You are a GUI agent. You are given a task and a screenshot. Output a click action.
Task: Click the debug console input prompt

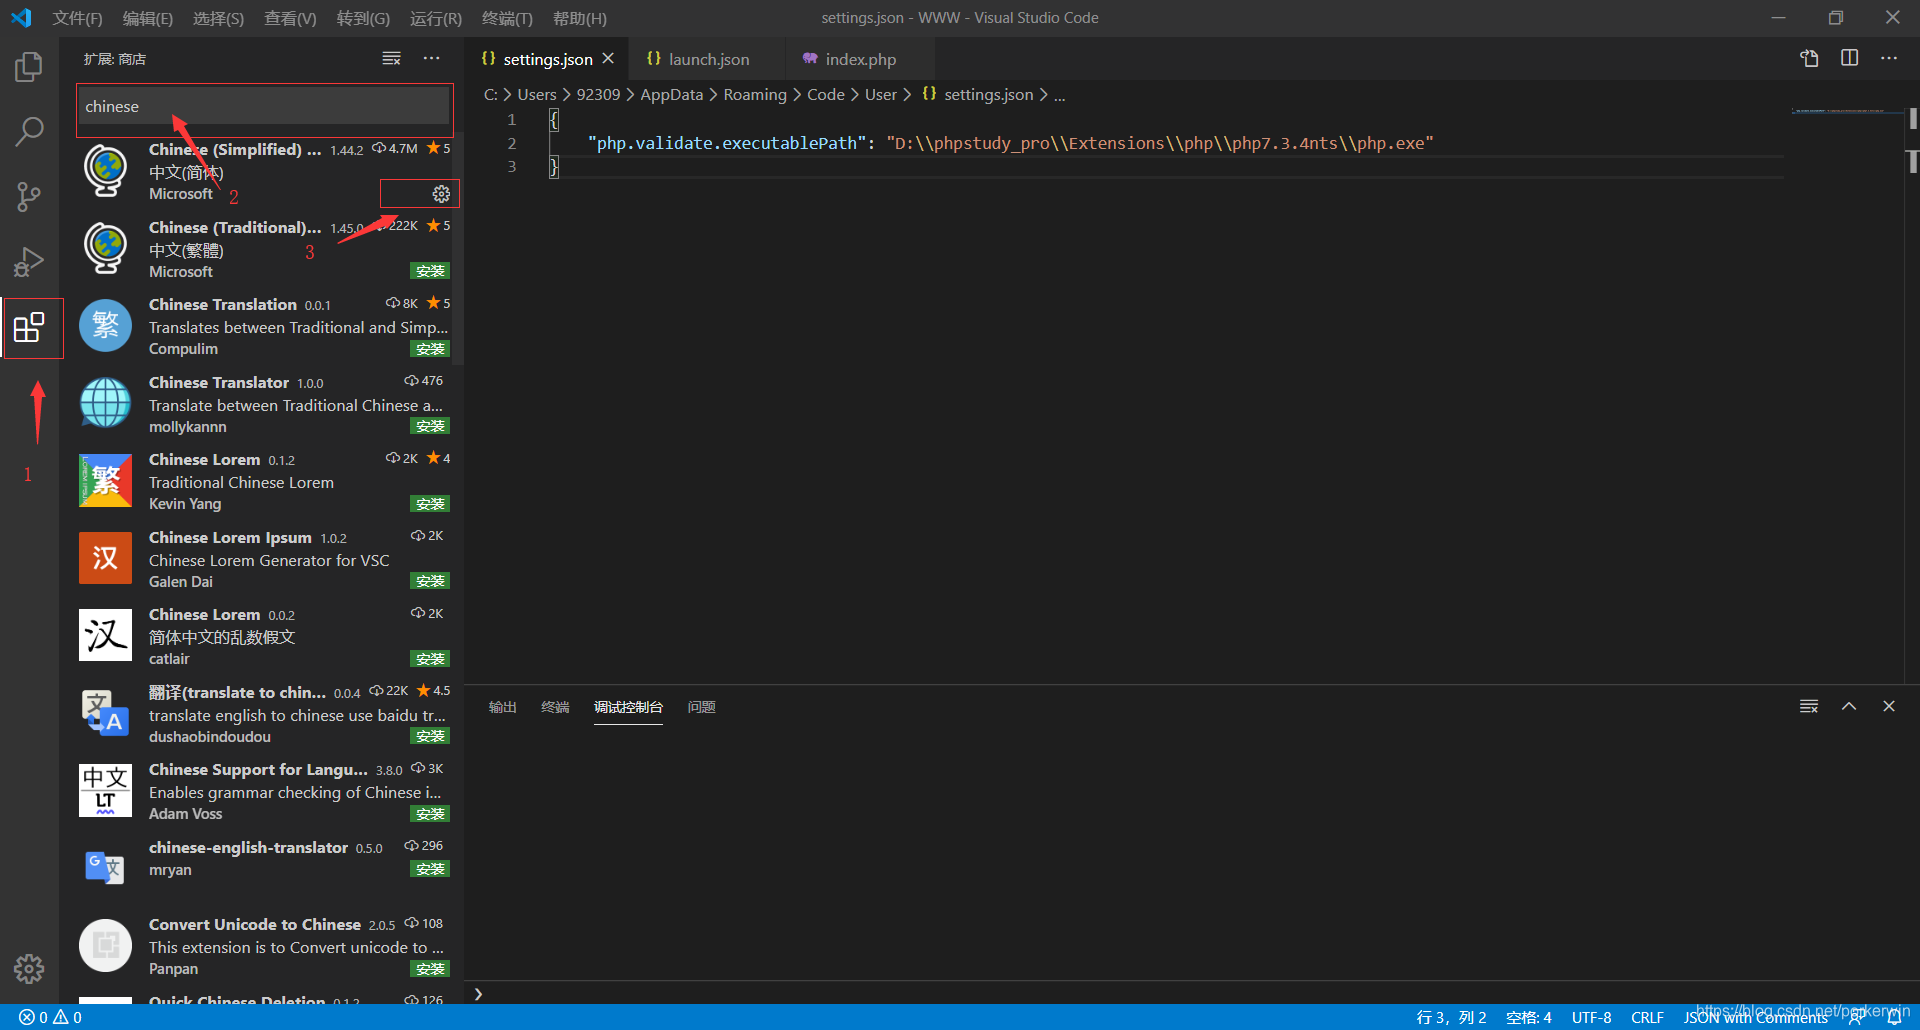[x=1190, y=994]
